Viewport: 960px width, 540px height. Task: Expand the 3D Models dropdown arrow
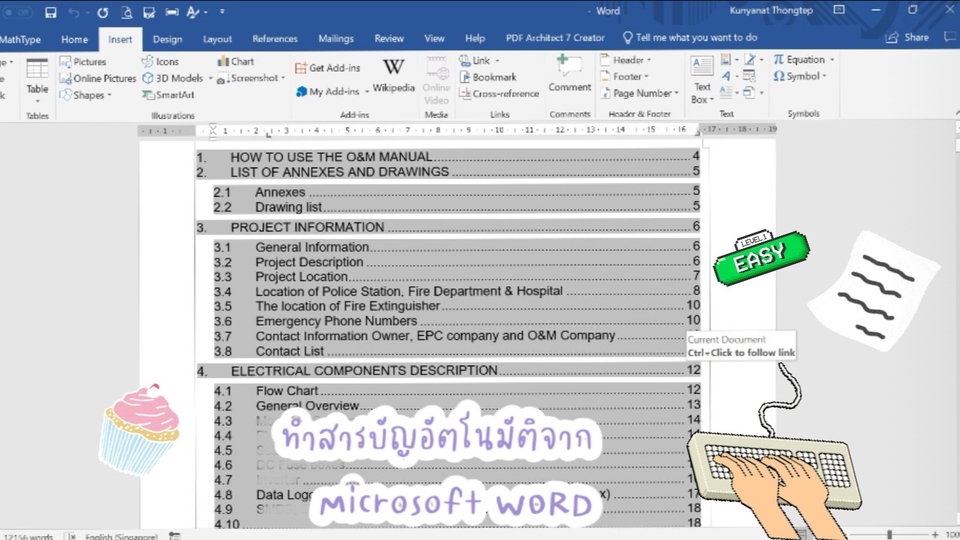211,78
